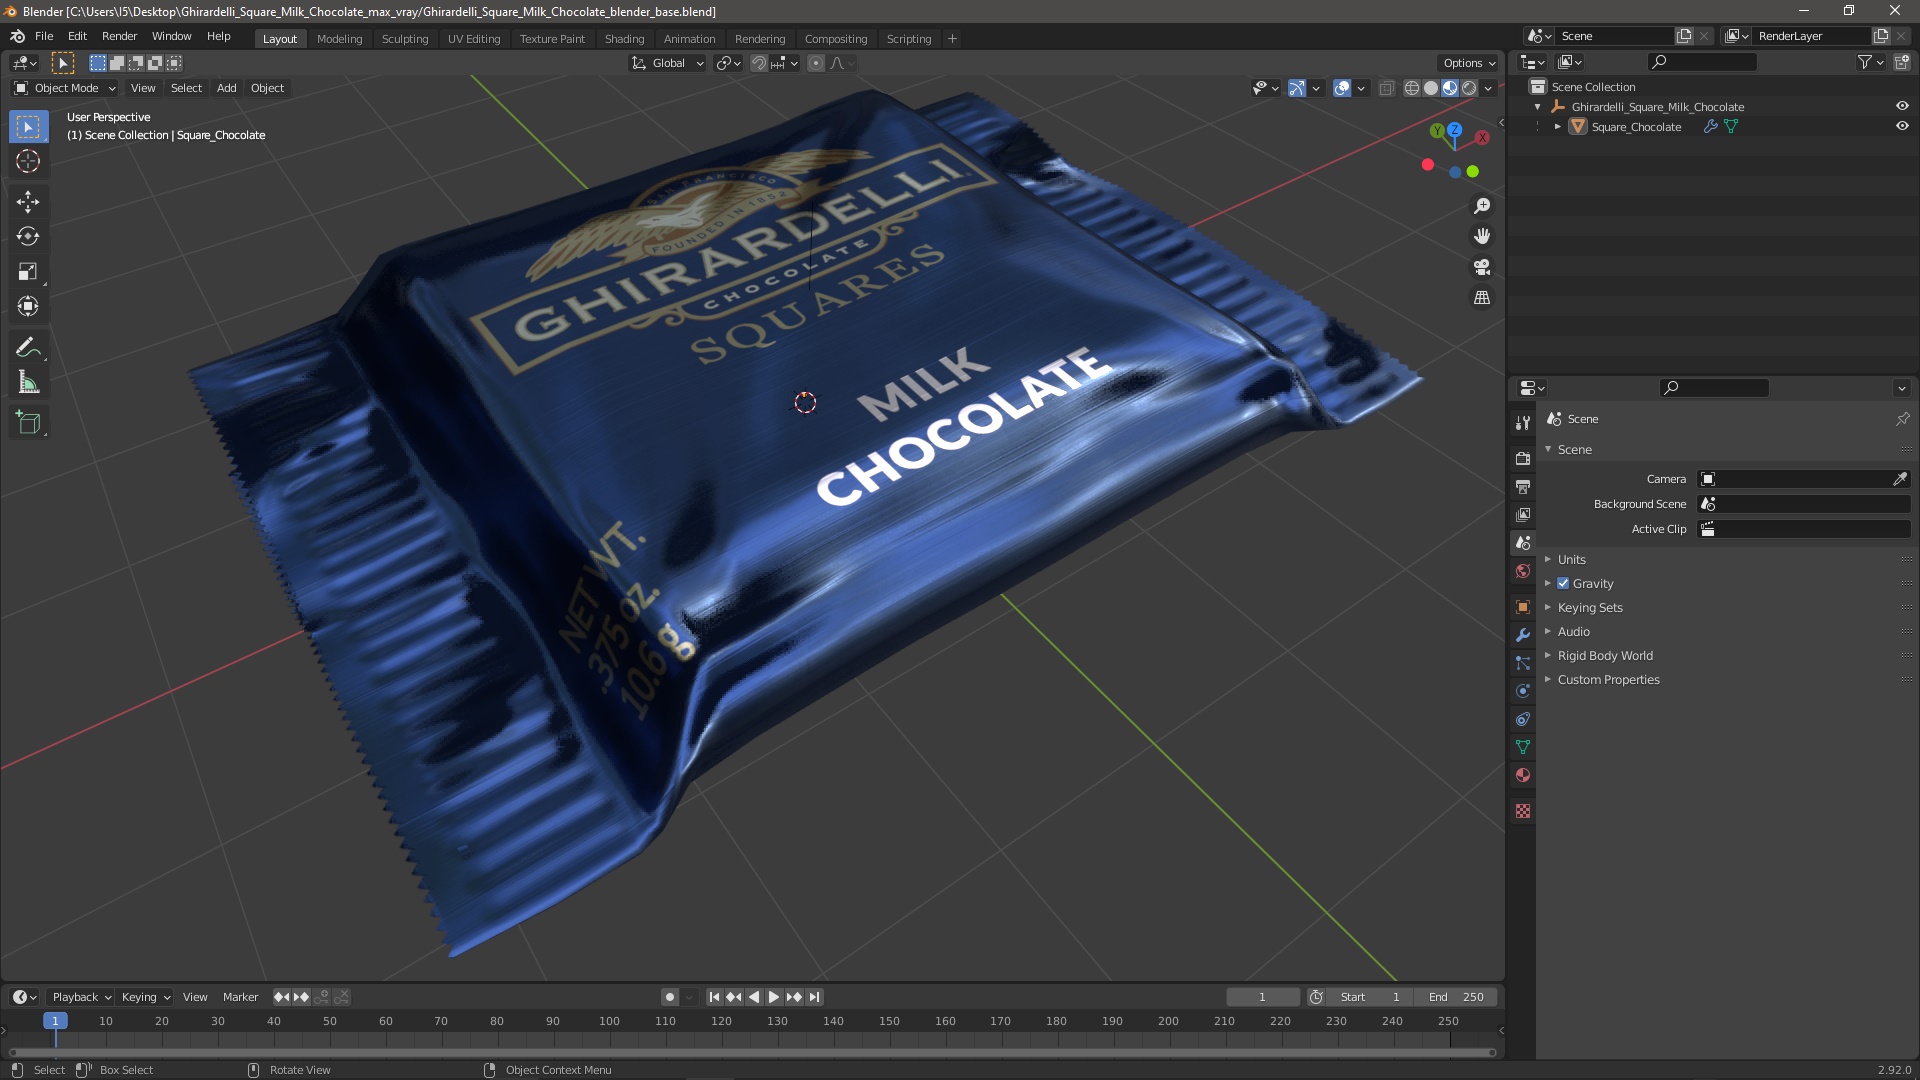Screen dimensions: 1920x1080
Task: Expand the Custom Properties panel
Action: point(1608,680)
